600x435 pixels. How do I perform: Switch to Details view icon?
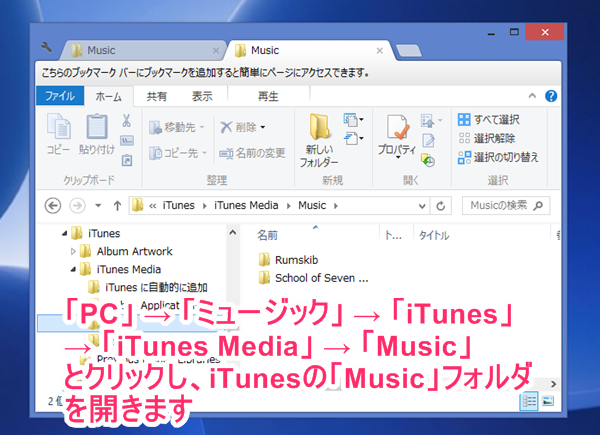(529, 401)
